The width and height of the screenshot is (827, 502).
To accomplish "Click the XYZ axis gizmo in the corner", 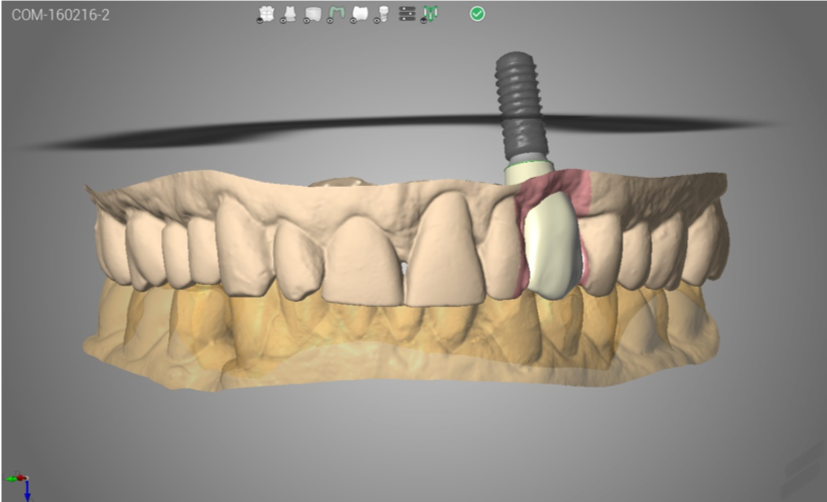I will click(22, 486).
